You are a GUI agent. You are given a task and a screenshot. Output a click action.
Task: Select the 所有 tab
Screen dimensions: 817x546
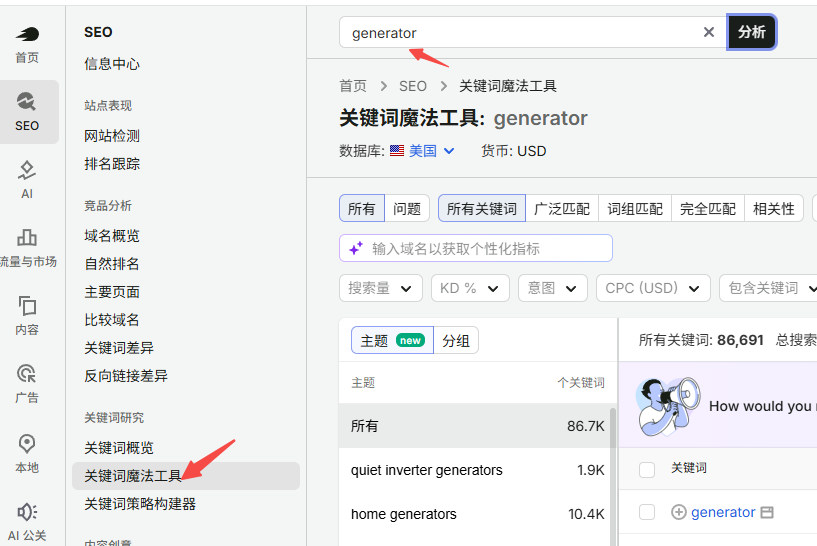362,208
